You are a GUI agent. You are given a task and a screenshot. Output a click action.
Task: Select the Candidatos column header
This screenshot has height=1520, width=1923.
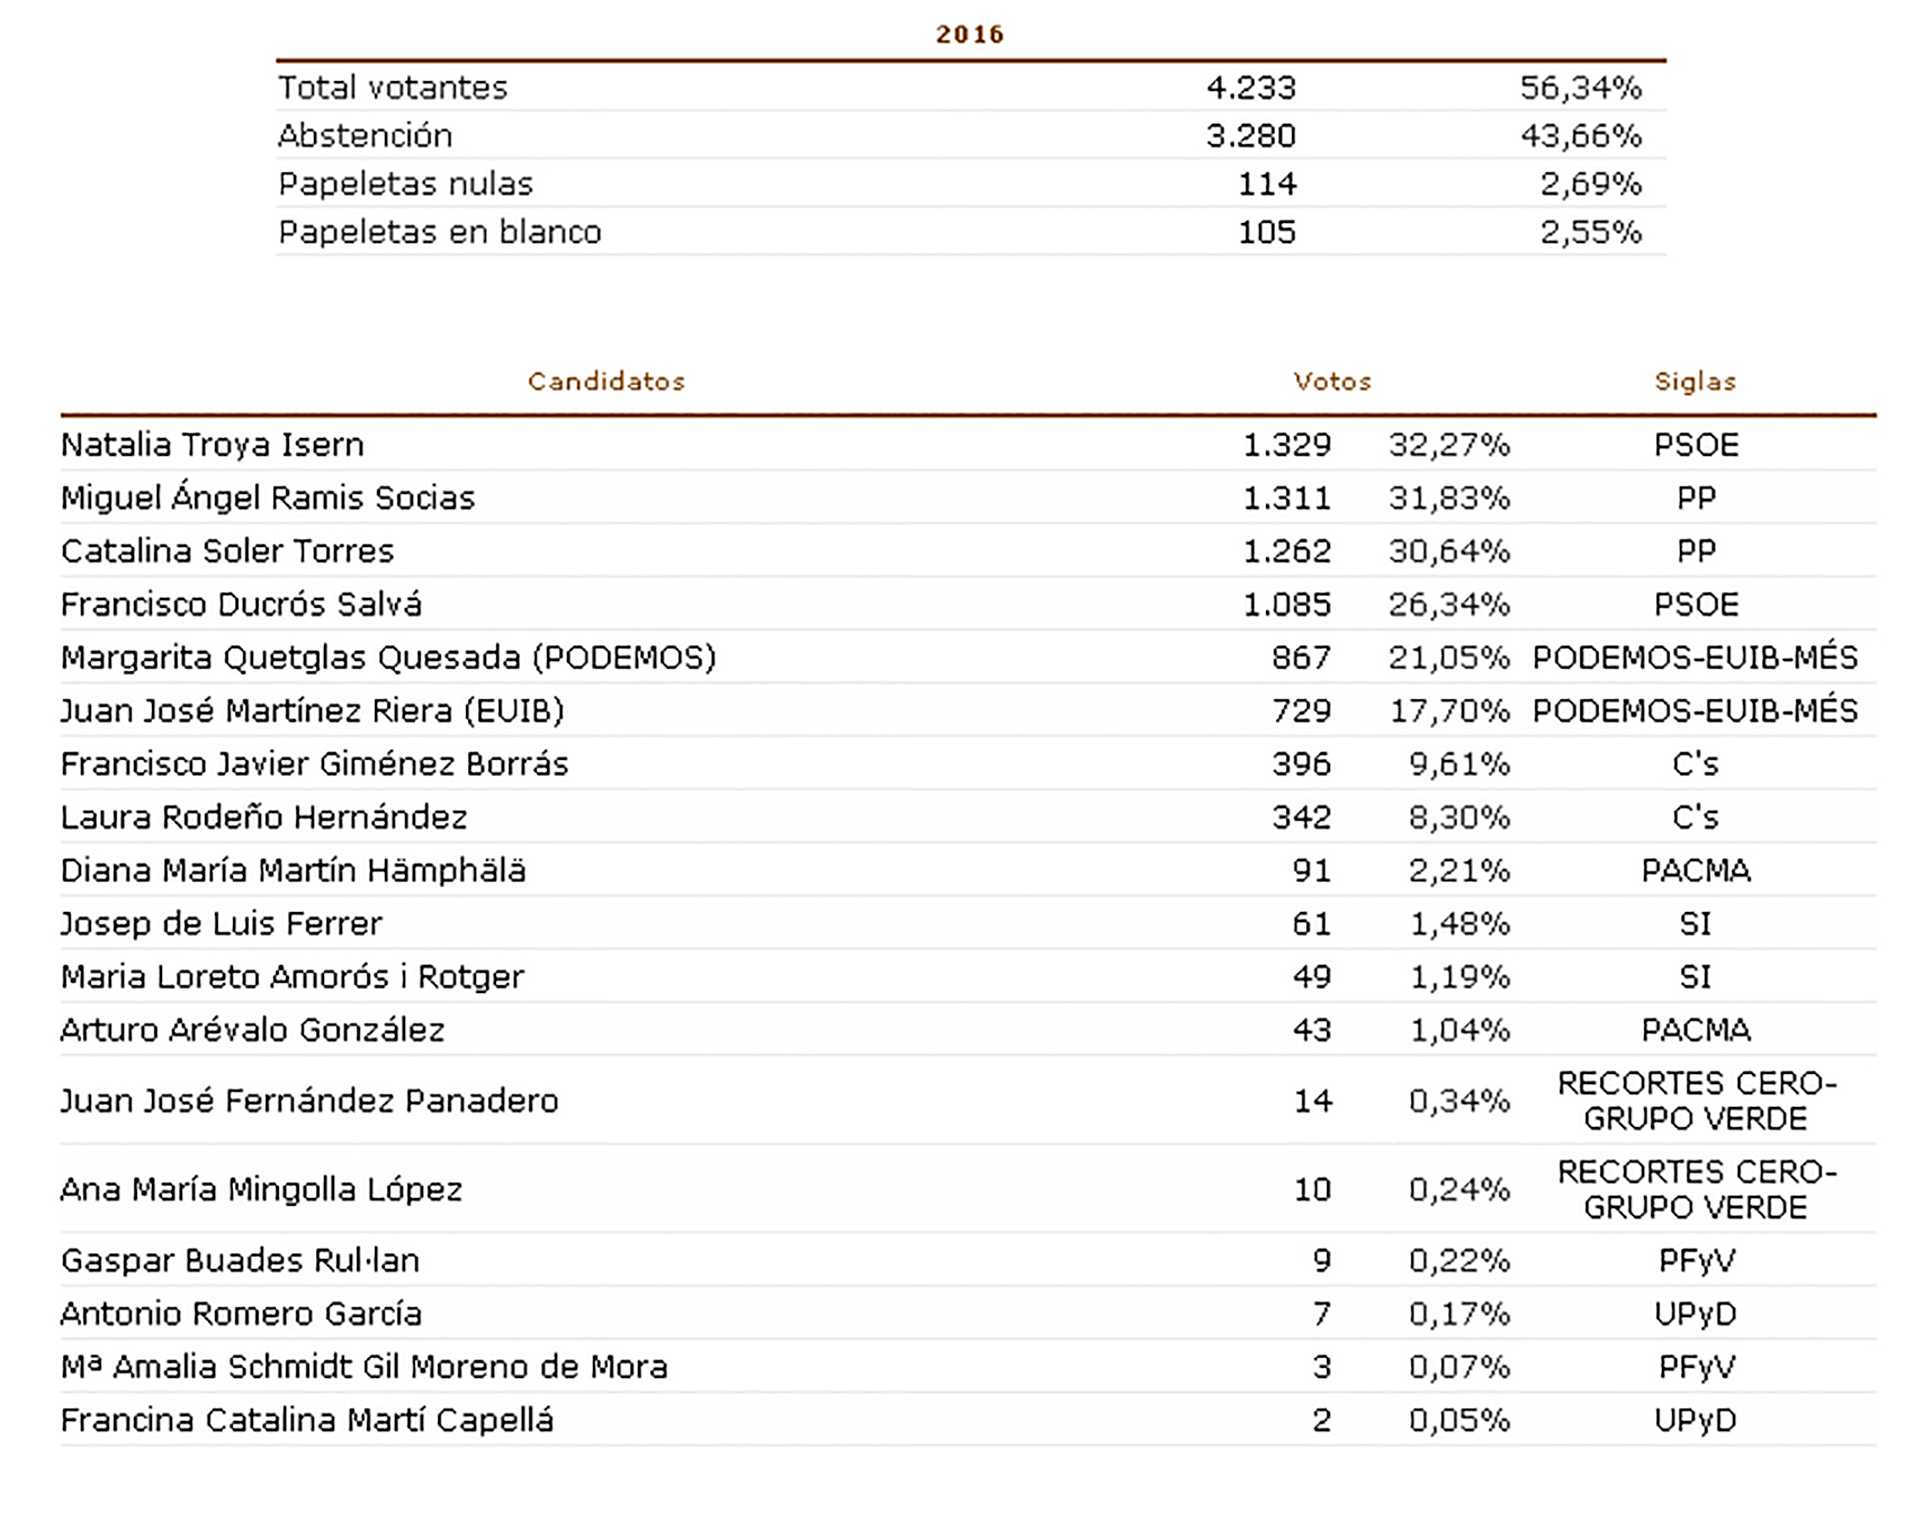click(x=606, y=381)
